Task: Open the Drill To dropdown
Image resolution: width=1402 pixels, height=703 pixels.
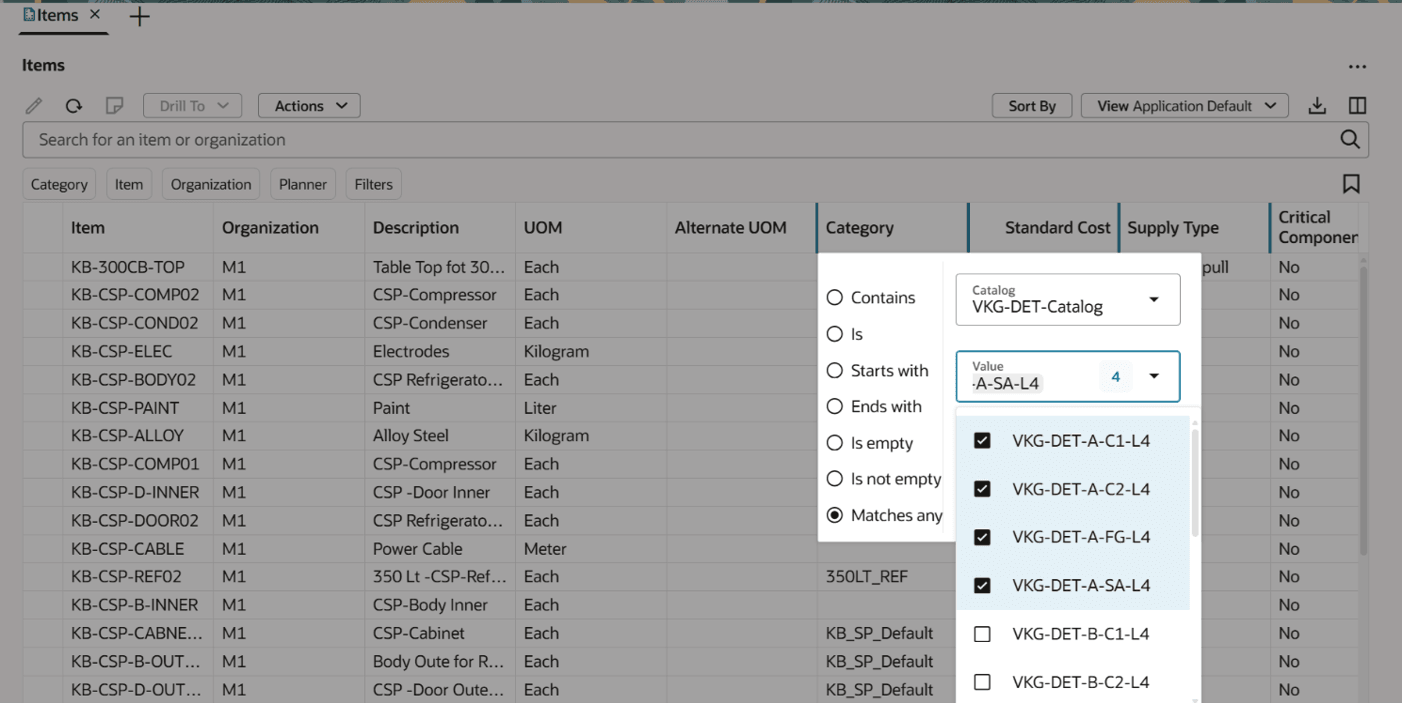Action: click(x=193, y=106)
